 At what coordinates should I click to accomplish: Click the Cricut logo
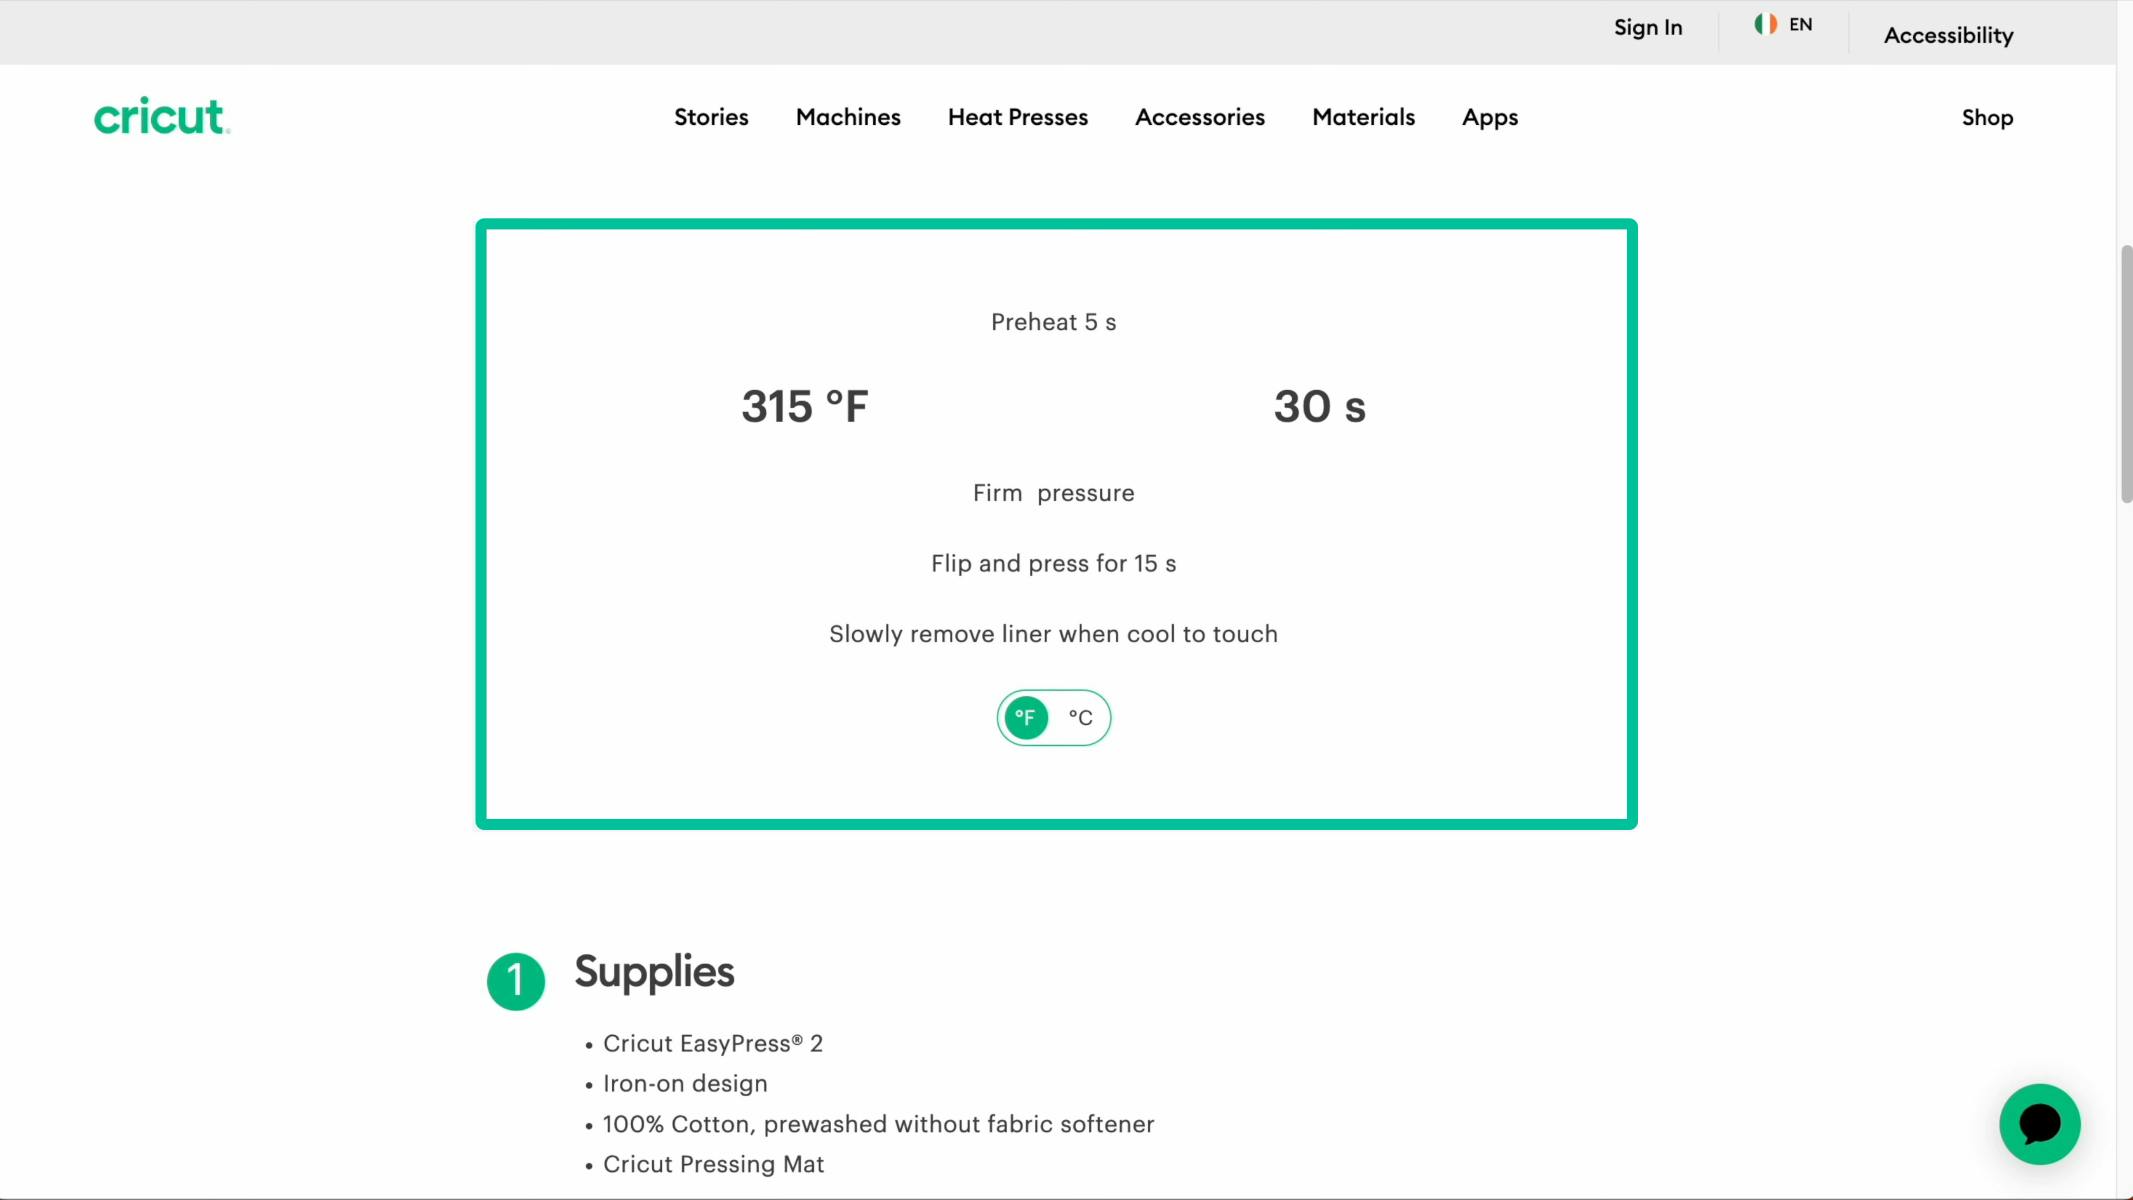pyautogui.click(x=162, y=116)
